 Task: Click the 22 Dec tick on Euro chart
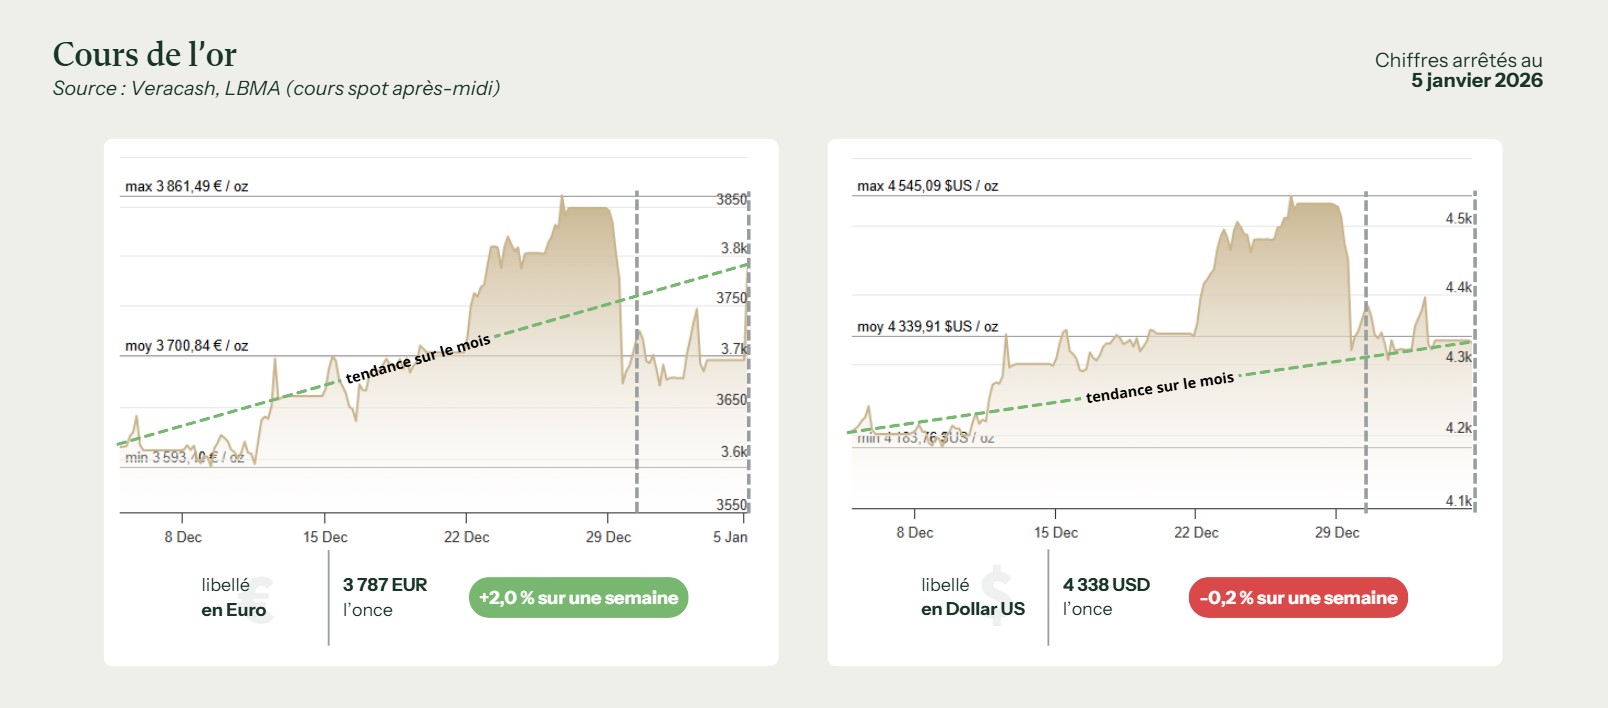tap(466, 537)
